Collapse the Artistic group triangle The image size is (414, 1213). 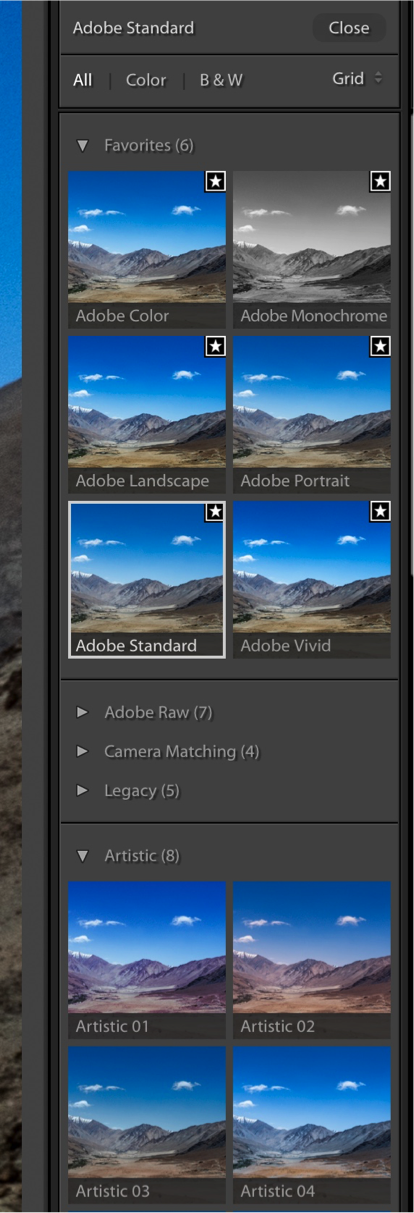(83, 856)
